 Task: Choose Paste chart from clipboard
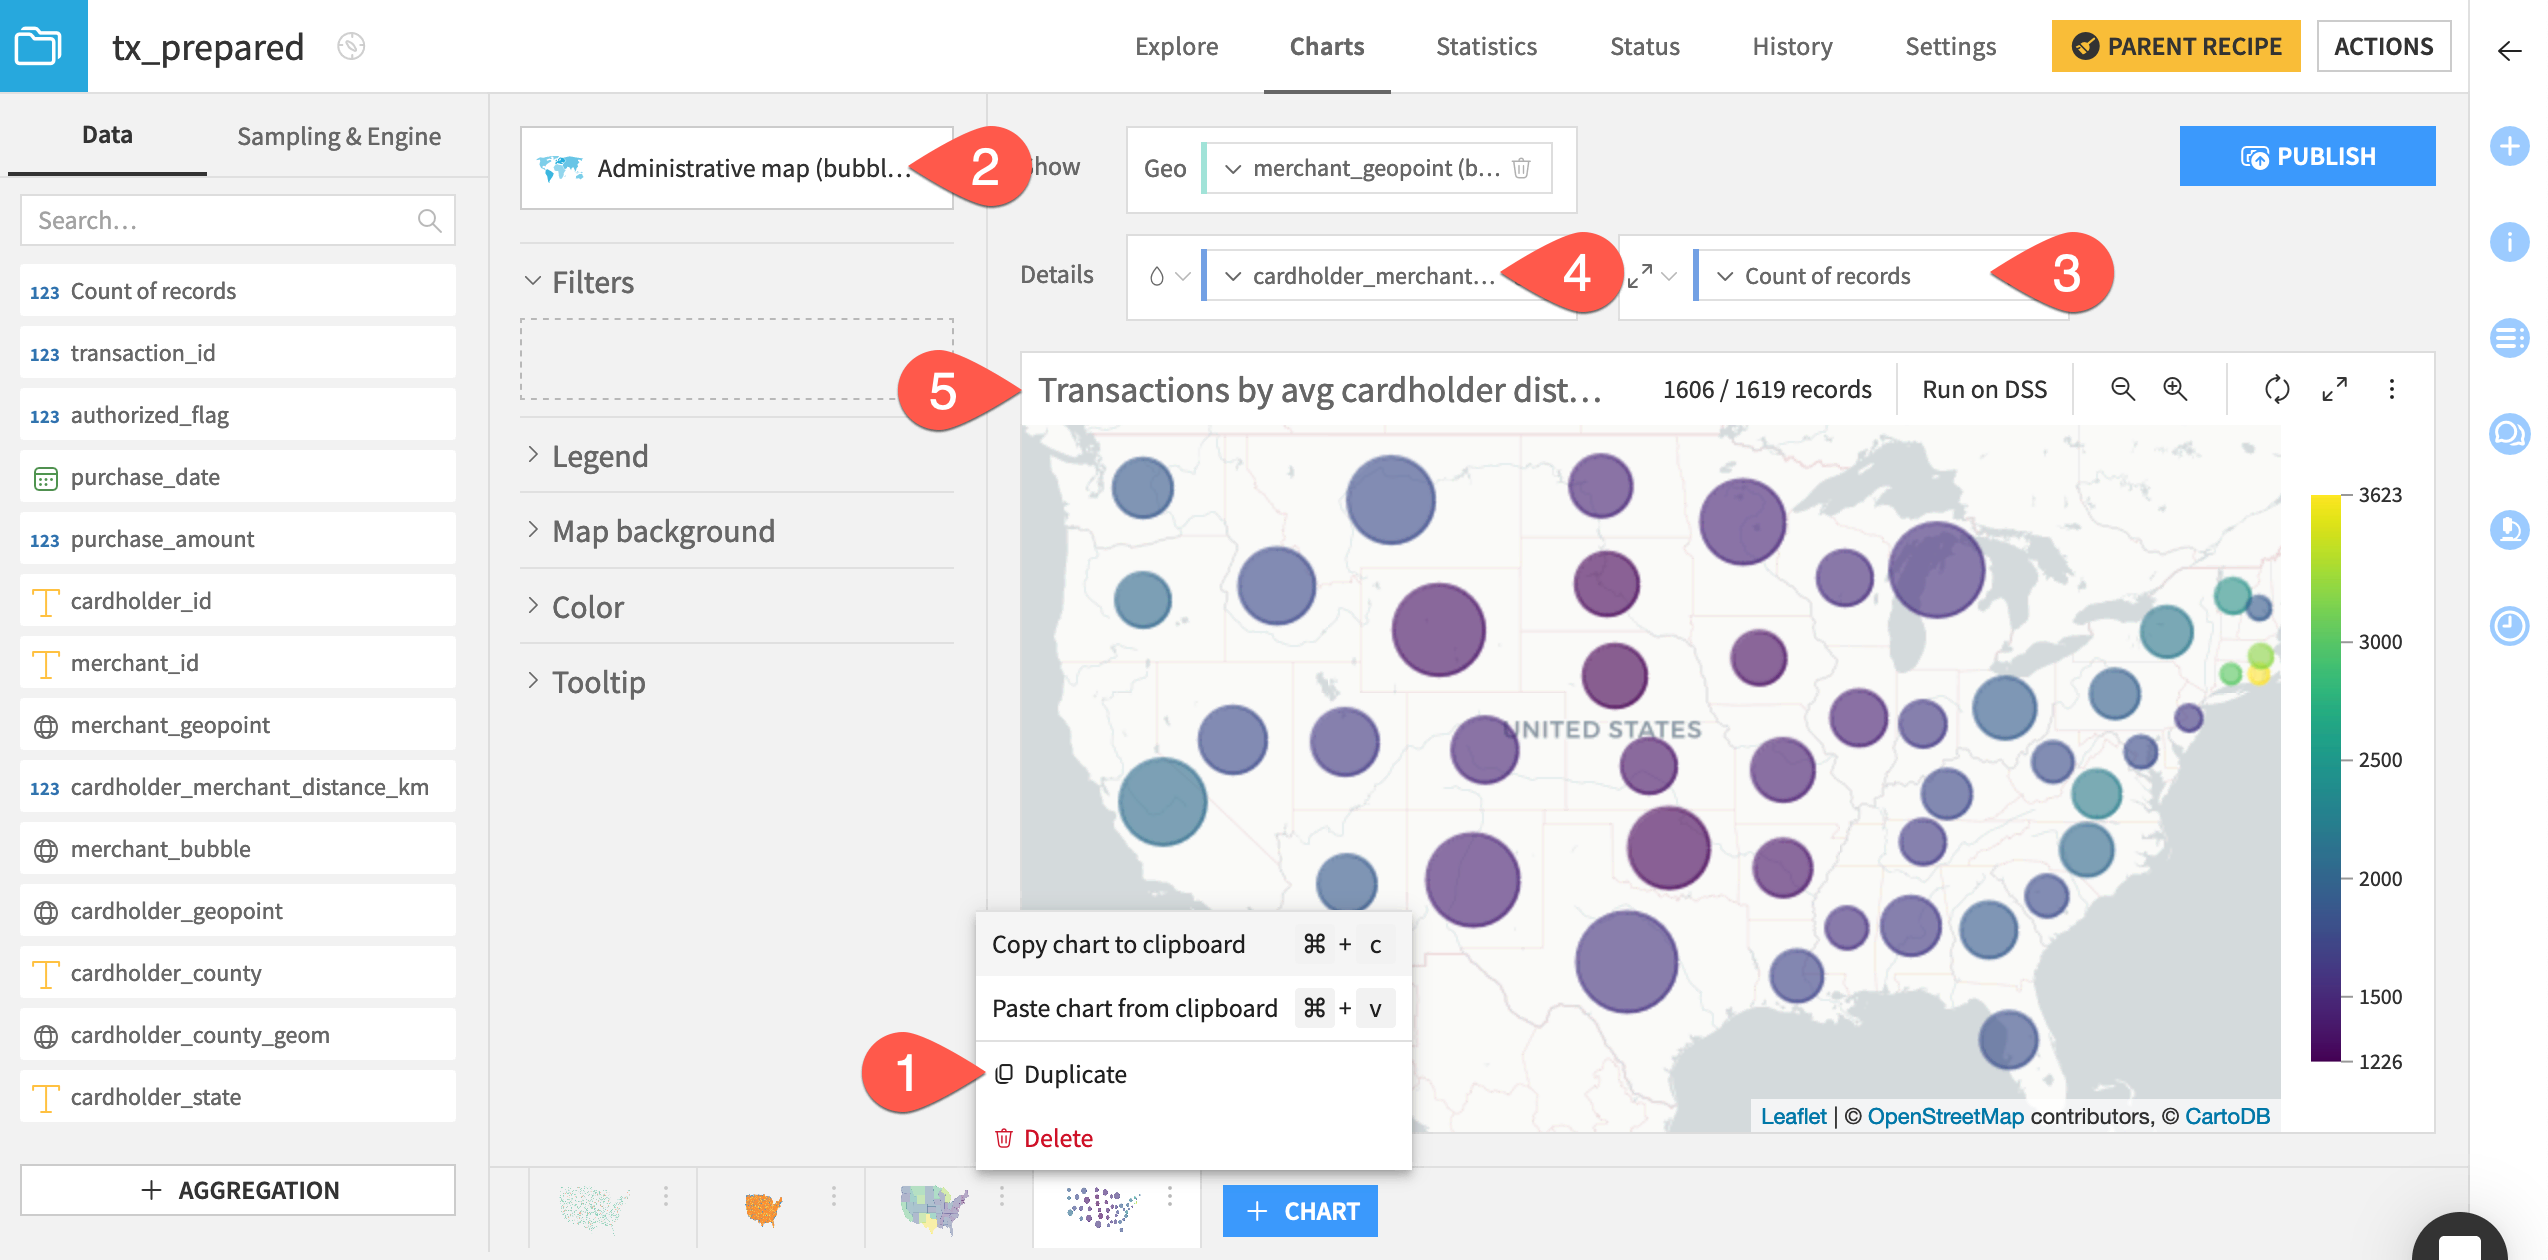(x=1193, y=1008)
